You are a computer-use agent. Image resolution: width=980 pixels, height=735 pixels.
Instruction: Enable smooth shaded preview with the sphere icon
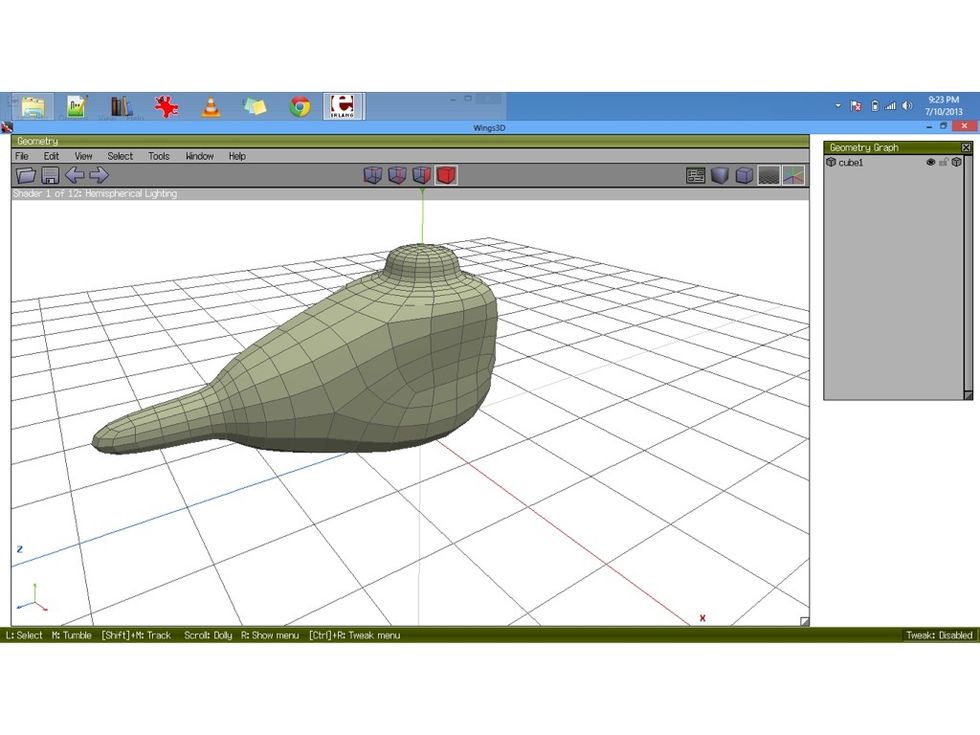(x=719, y=175)
